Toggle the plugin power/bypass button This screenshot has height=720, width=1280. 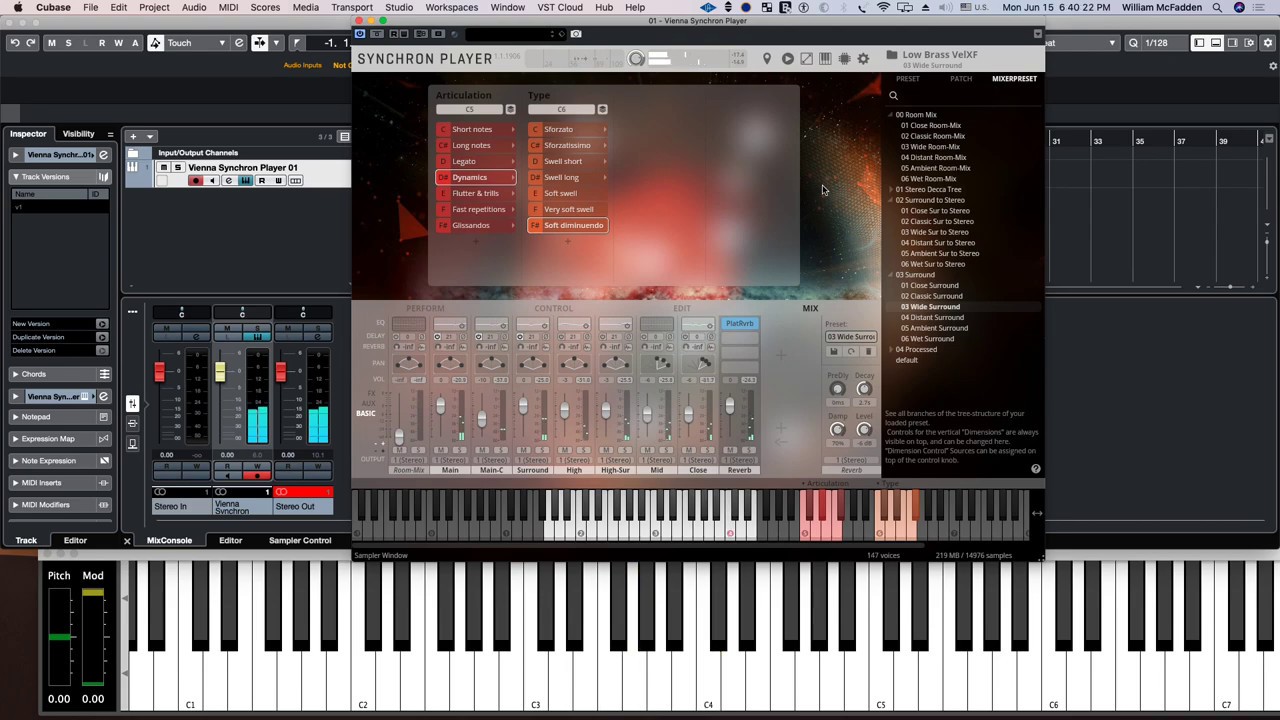[360, 34]
